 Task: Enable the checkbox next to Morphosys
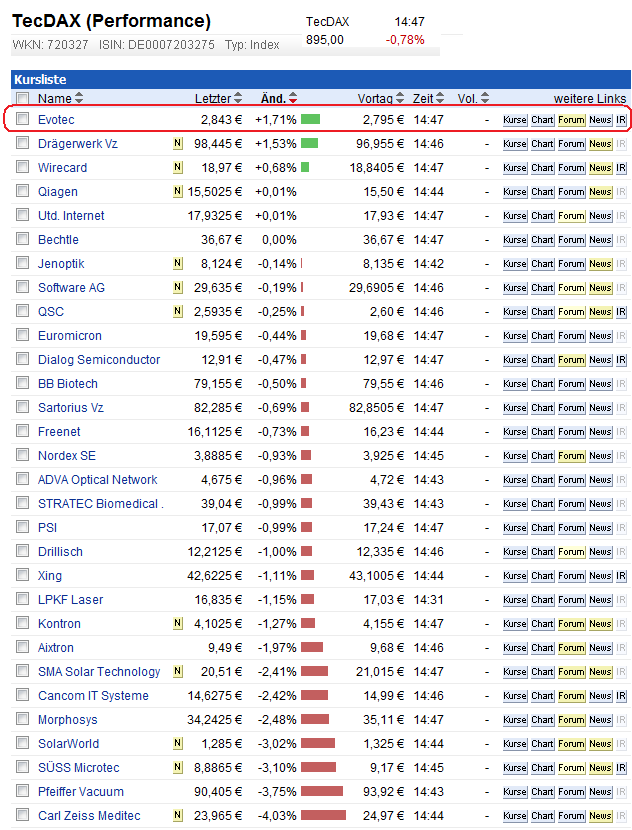[x=23, y=720]
